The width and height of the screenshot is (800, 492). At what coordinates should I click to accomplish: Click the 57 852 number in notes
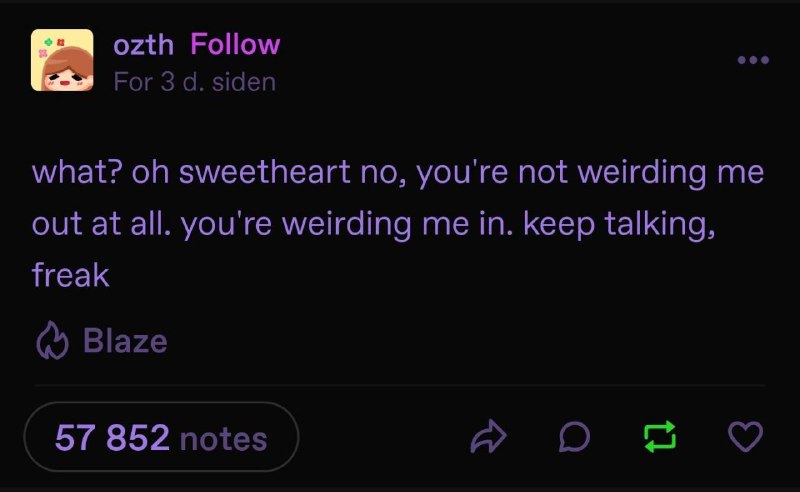(x=112, y=437)
